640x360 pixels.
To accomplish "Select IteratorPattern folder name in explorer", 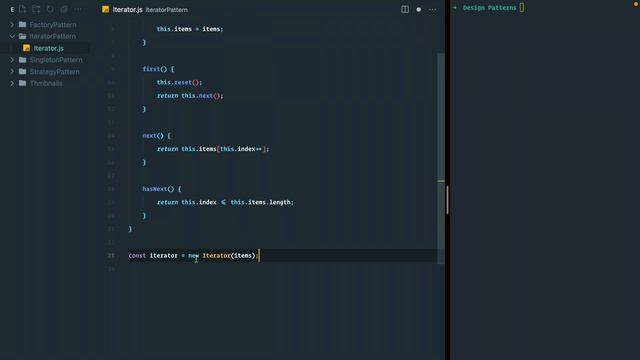I will tap(53, 36).
